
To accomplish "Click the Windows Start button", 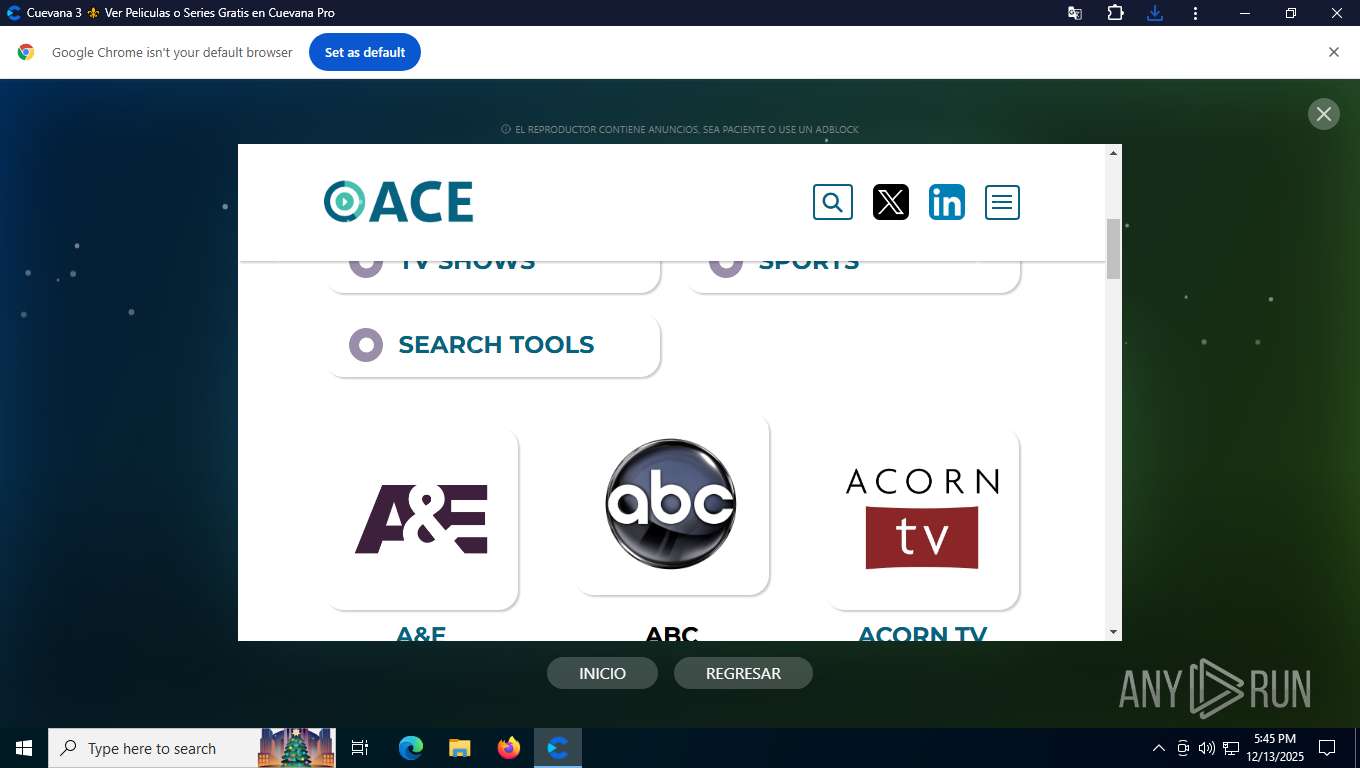I will click(24, 748).
